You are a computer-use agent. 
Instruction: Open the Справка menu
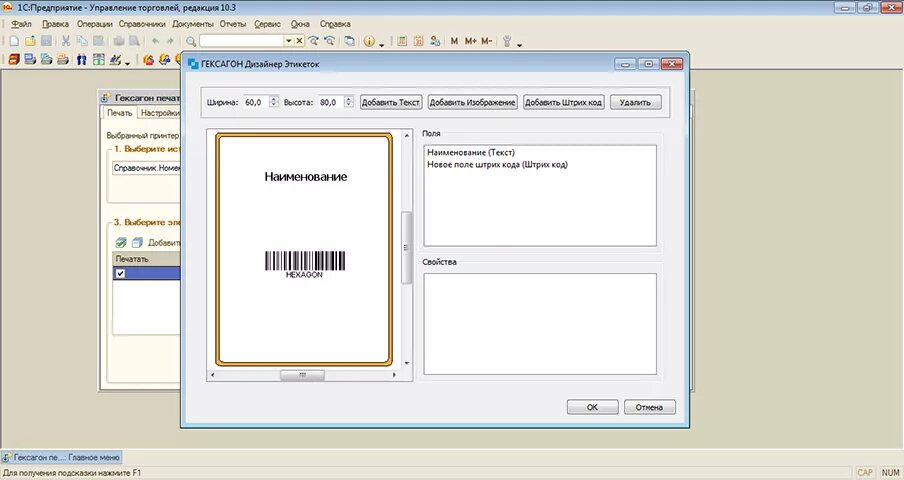335,24
